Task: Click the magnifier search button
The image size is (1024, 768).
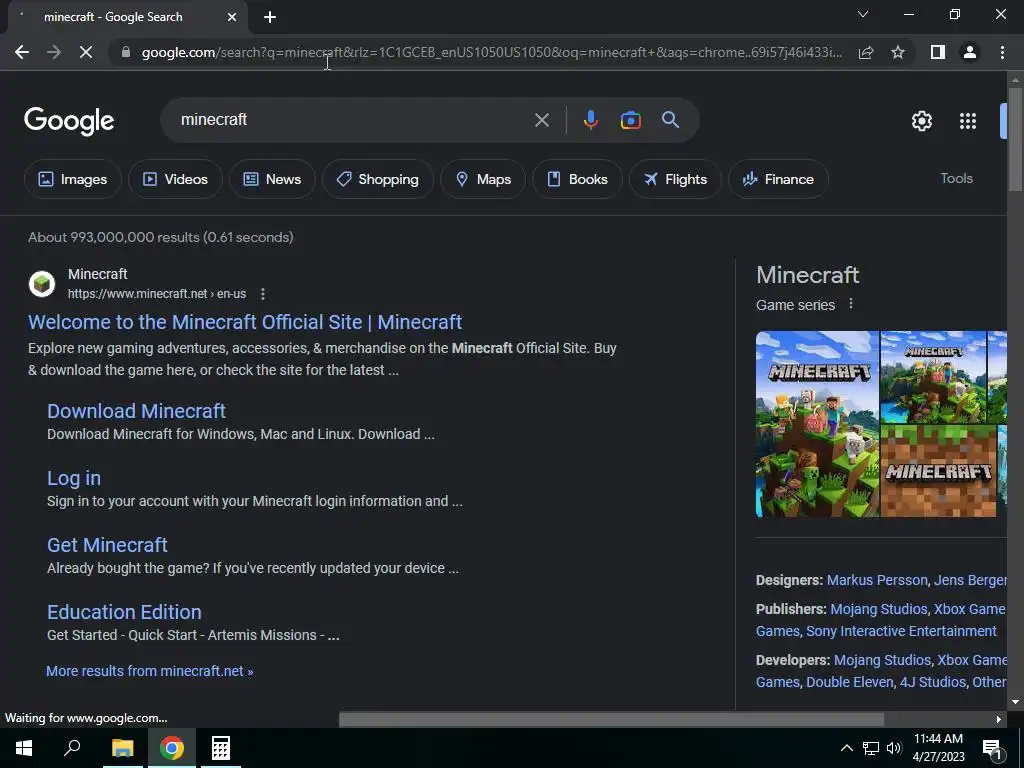Action: point(670,120)
